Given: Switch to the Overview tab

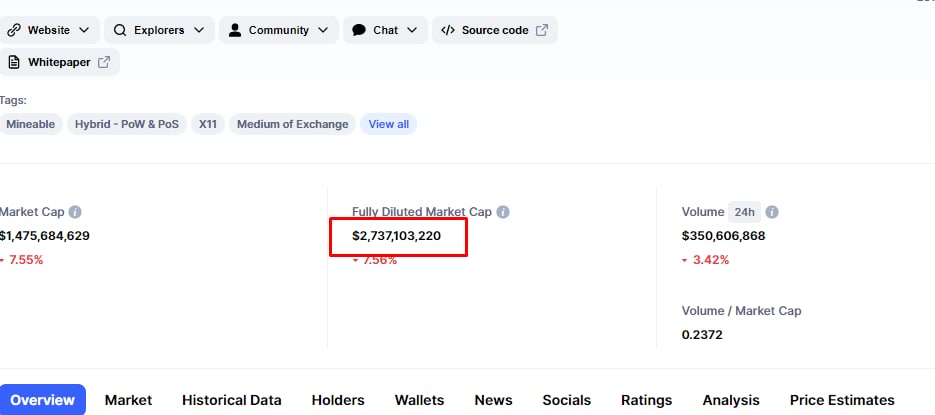Looking at the screenshot, I should click(42, 400).
